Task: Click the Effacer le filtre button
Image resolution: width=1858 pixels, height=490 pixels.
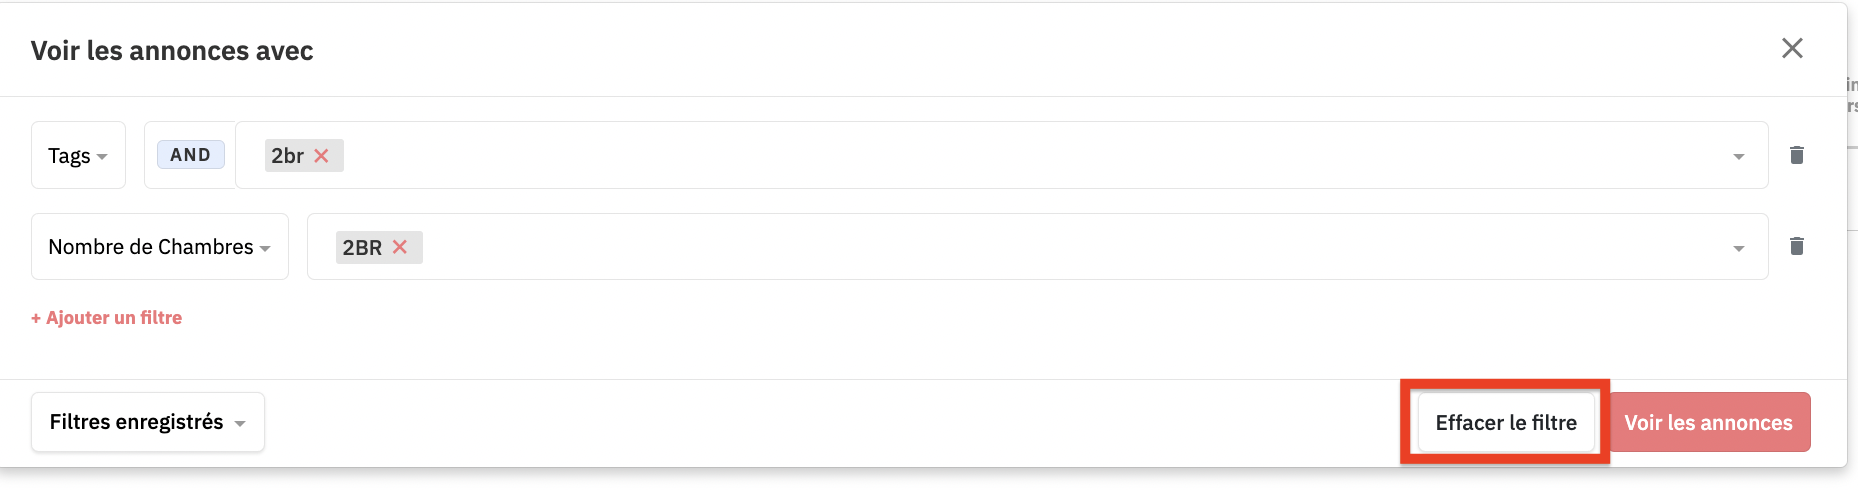Action: pos(1506,422)
